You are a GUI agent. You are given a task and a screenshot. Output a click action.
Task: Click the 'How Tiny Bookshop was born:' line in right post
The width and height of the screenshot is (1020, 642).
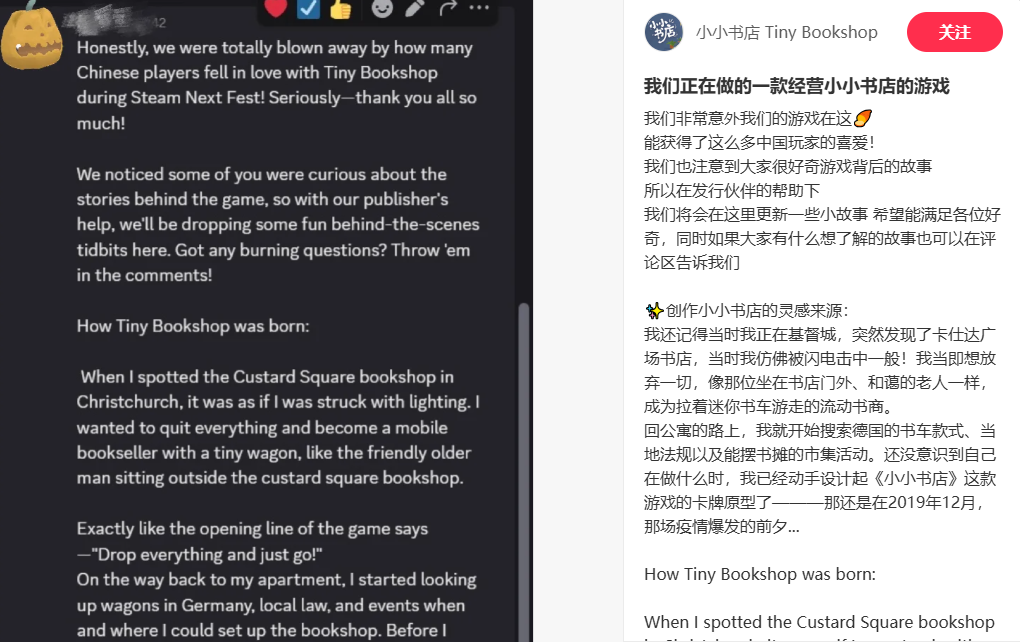(760, 574)
